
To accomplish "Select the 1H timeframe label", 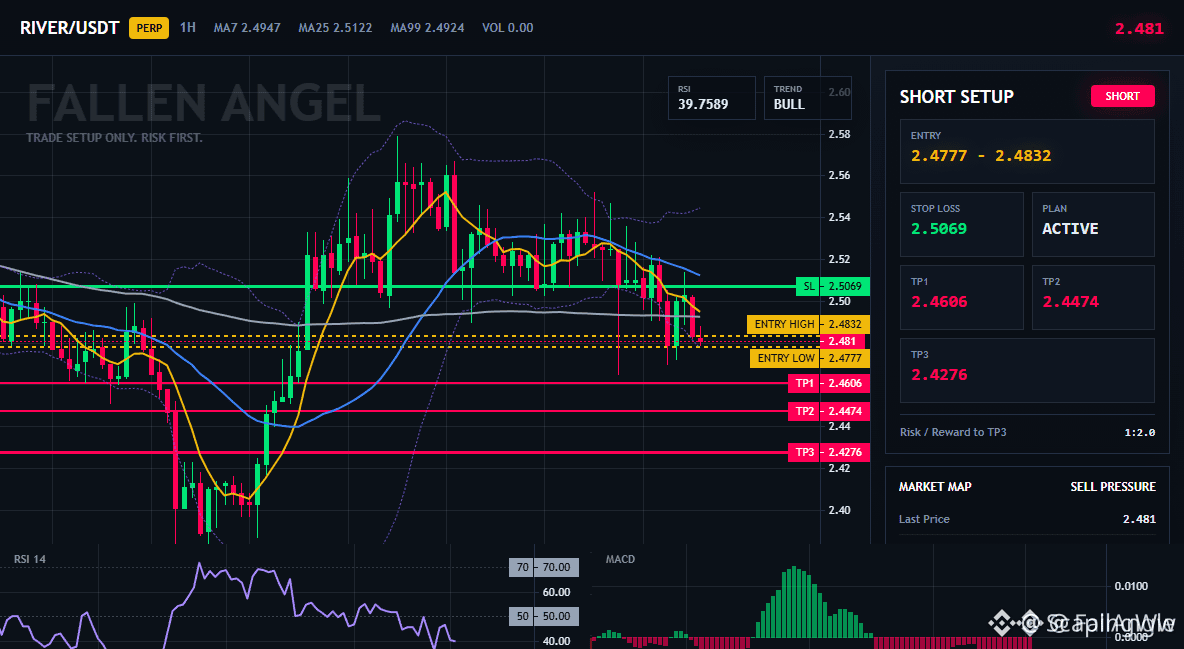I will (x=187, y=27).
